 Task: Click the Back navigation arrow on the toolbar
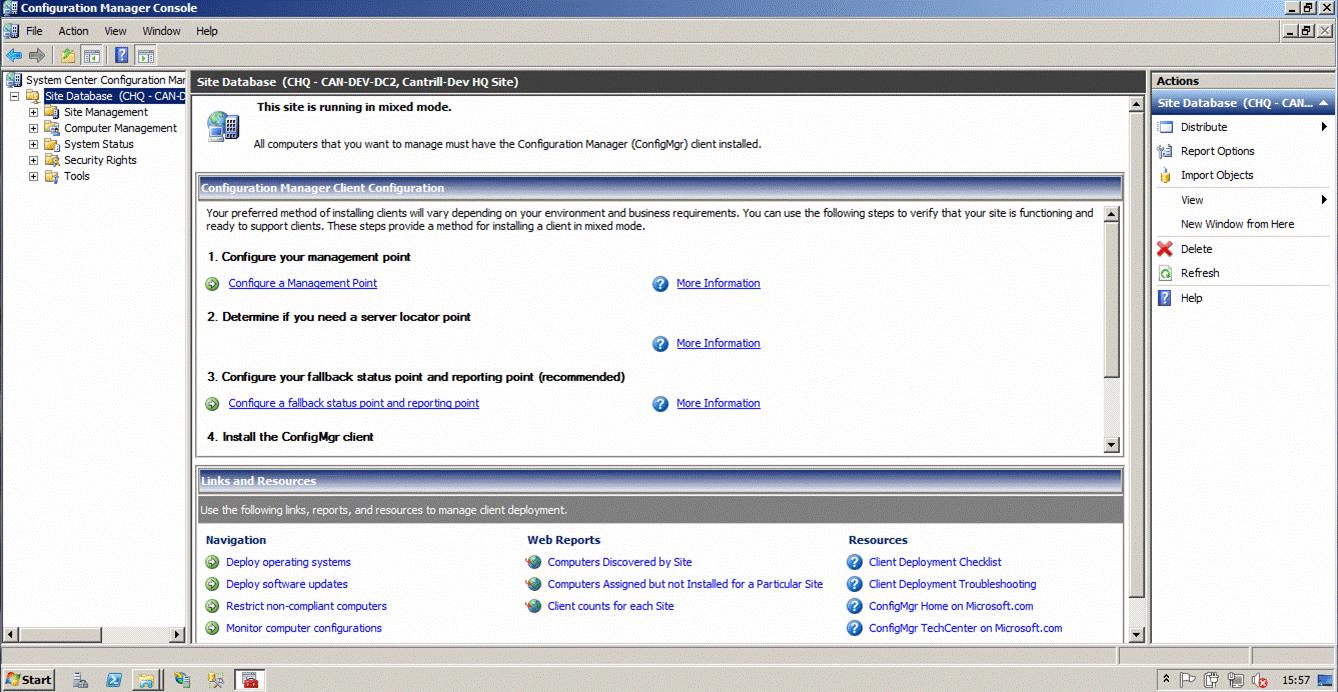tap(13, 55)
